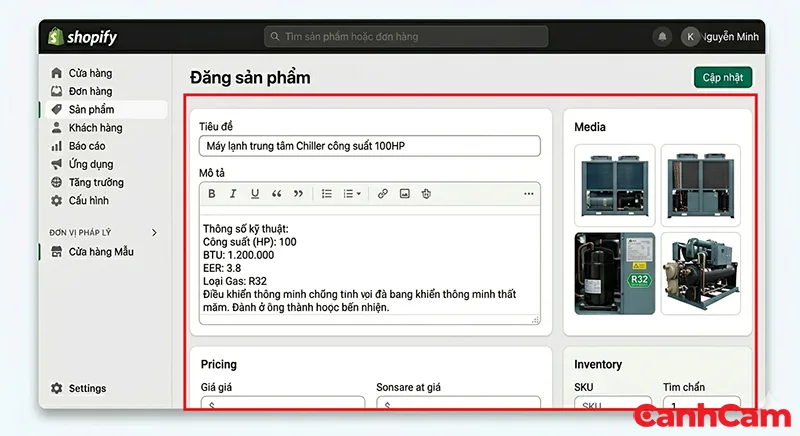The image size is (800, 436).
Task: Click the Báo cáo chart icon
Action: (x=57, y=146)
